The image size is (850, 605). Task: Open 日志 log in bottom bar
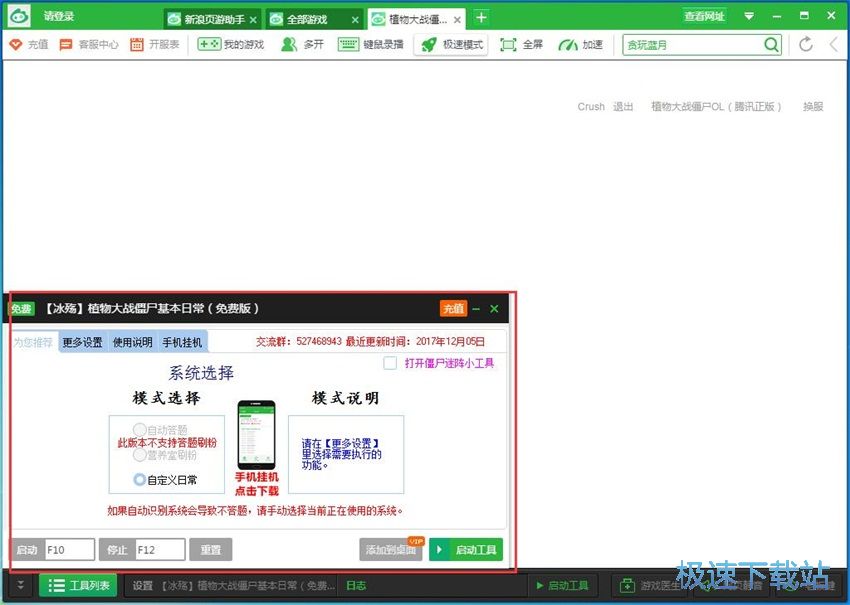point(356,586)
